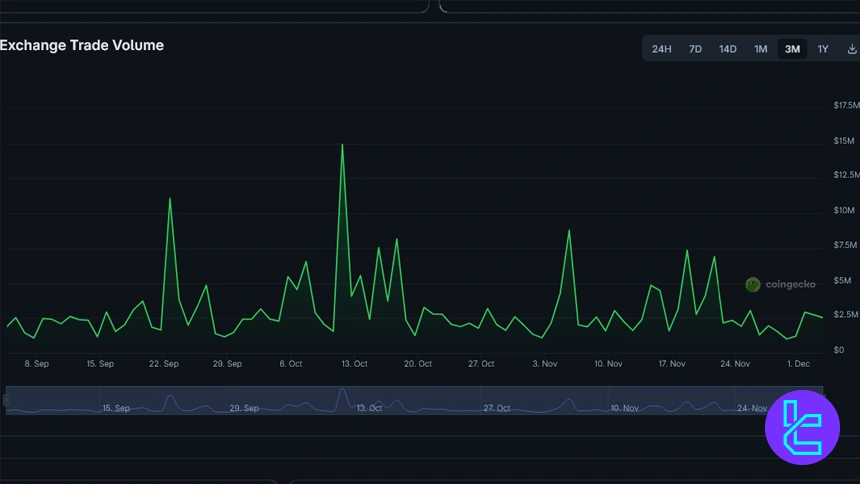Click the download chart icon
Screen dimensions: 860x484
coord(852,49)
